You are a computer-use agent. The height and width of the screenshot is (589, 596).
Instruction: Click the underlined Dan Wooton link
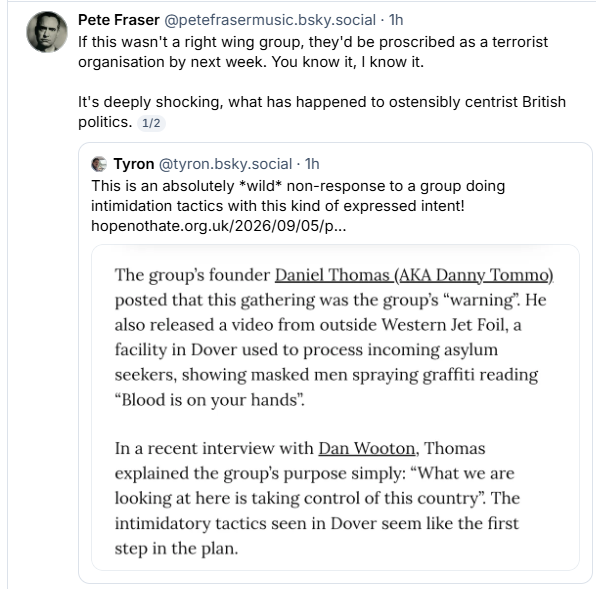(x=366, y=448)
